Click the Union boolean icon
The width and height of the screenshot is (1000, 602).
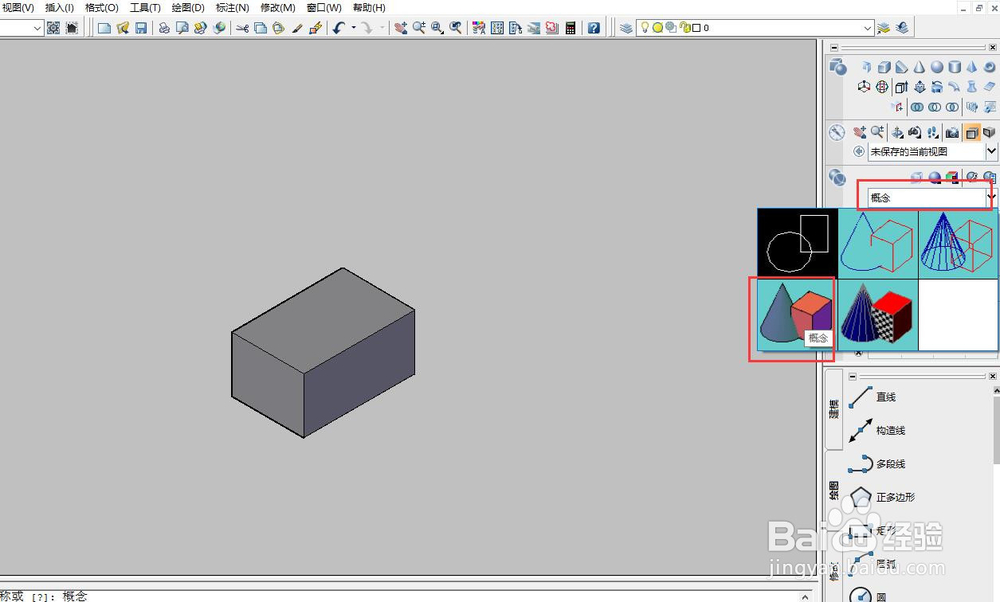click(917, 106)
